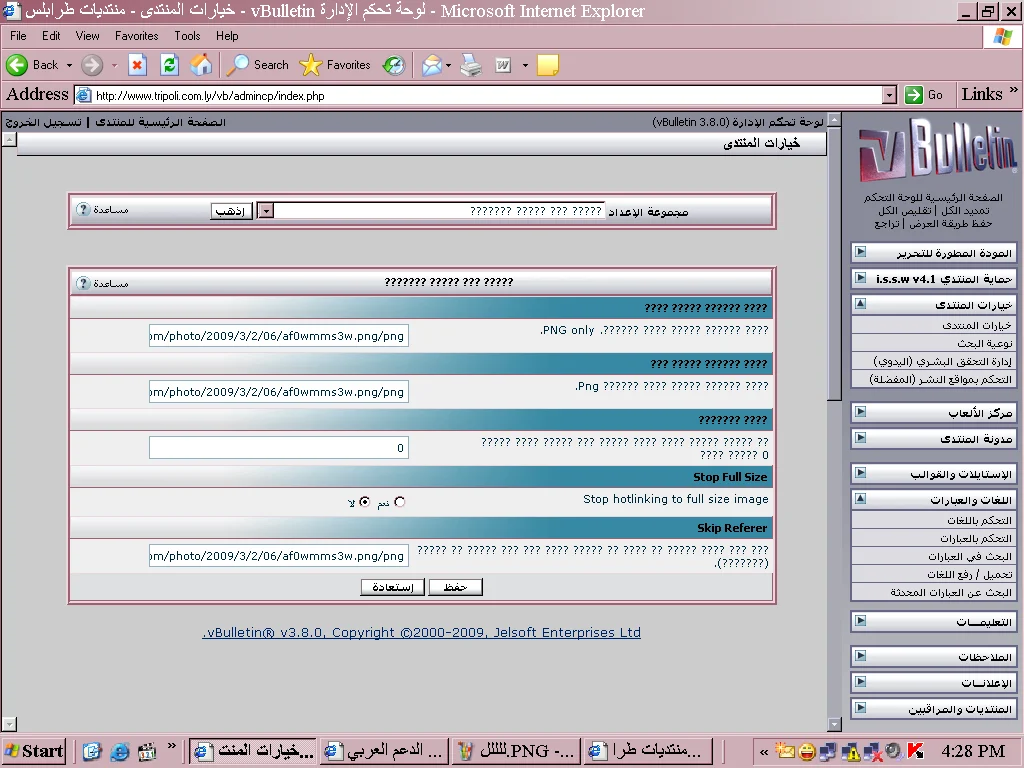
Task: Open Links toolbar chevron
Action: pyautogui.click(x=1013, y=90)
